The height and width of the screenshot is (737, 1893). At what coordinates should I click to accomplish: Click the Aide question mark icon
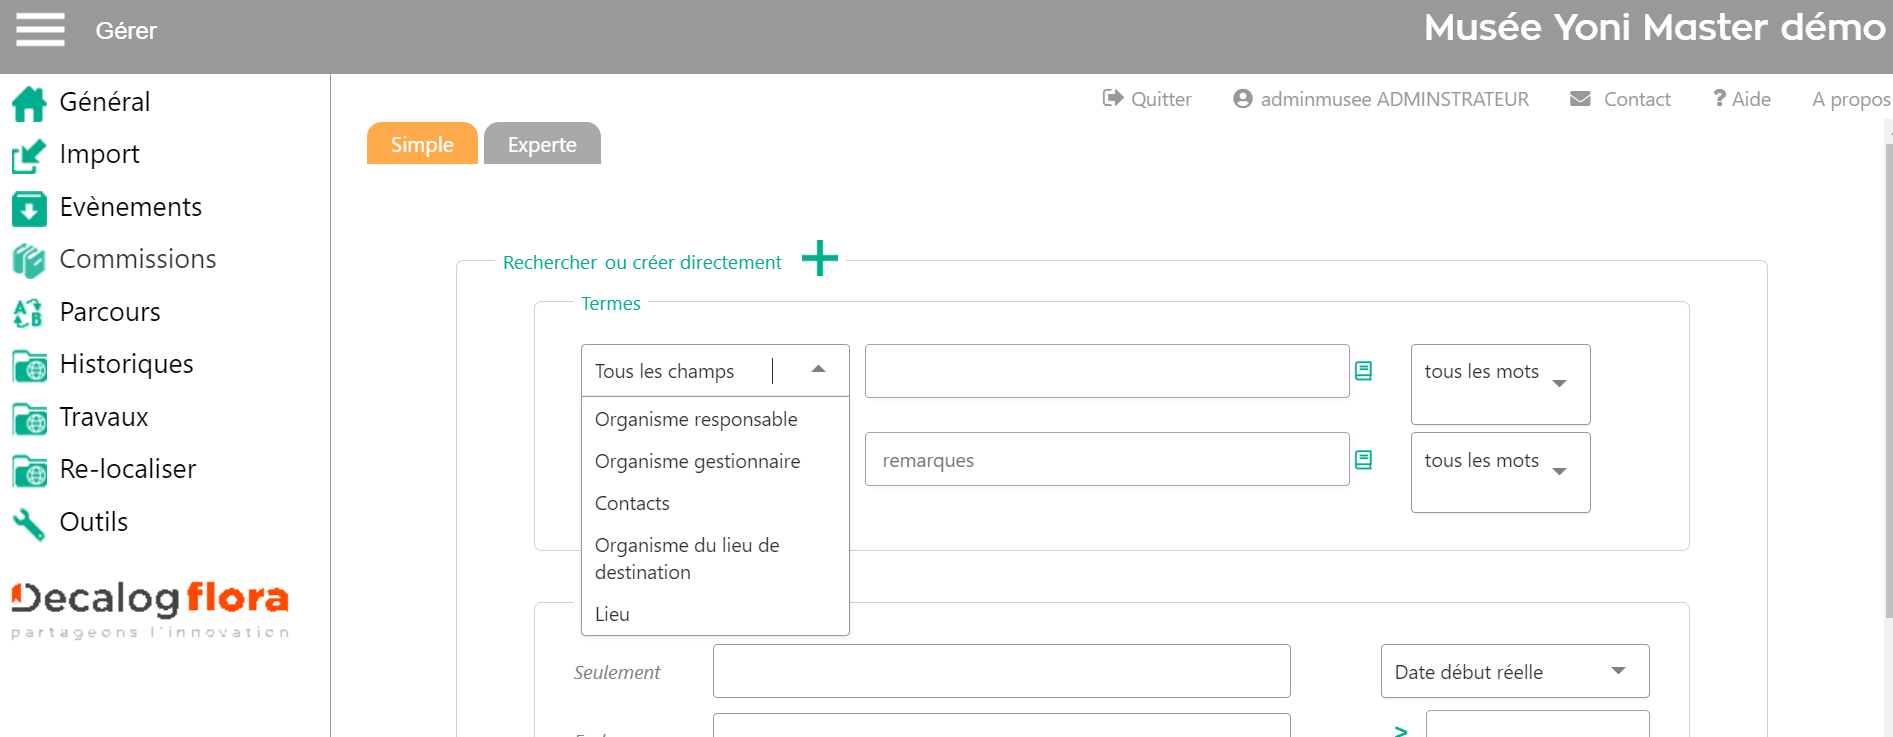click(x=1719, y=98)
